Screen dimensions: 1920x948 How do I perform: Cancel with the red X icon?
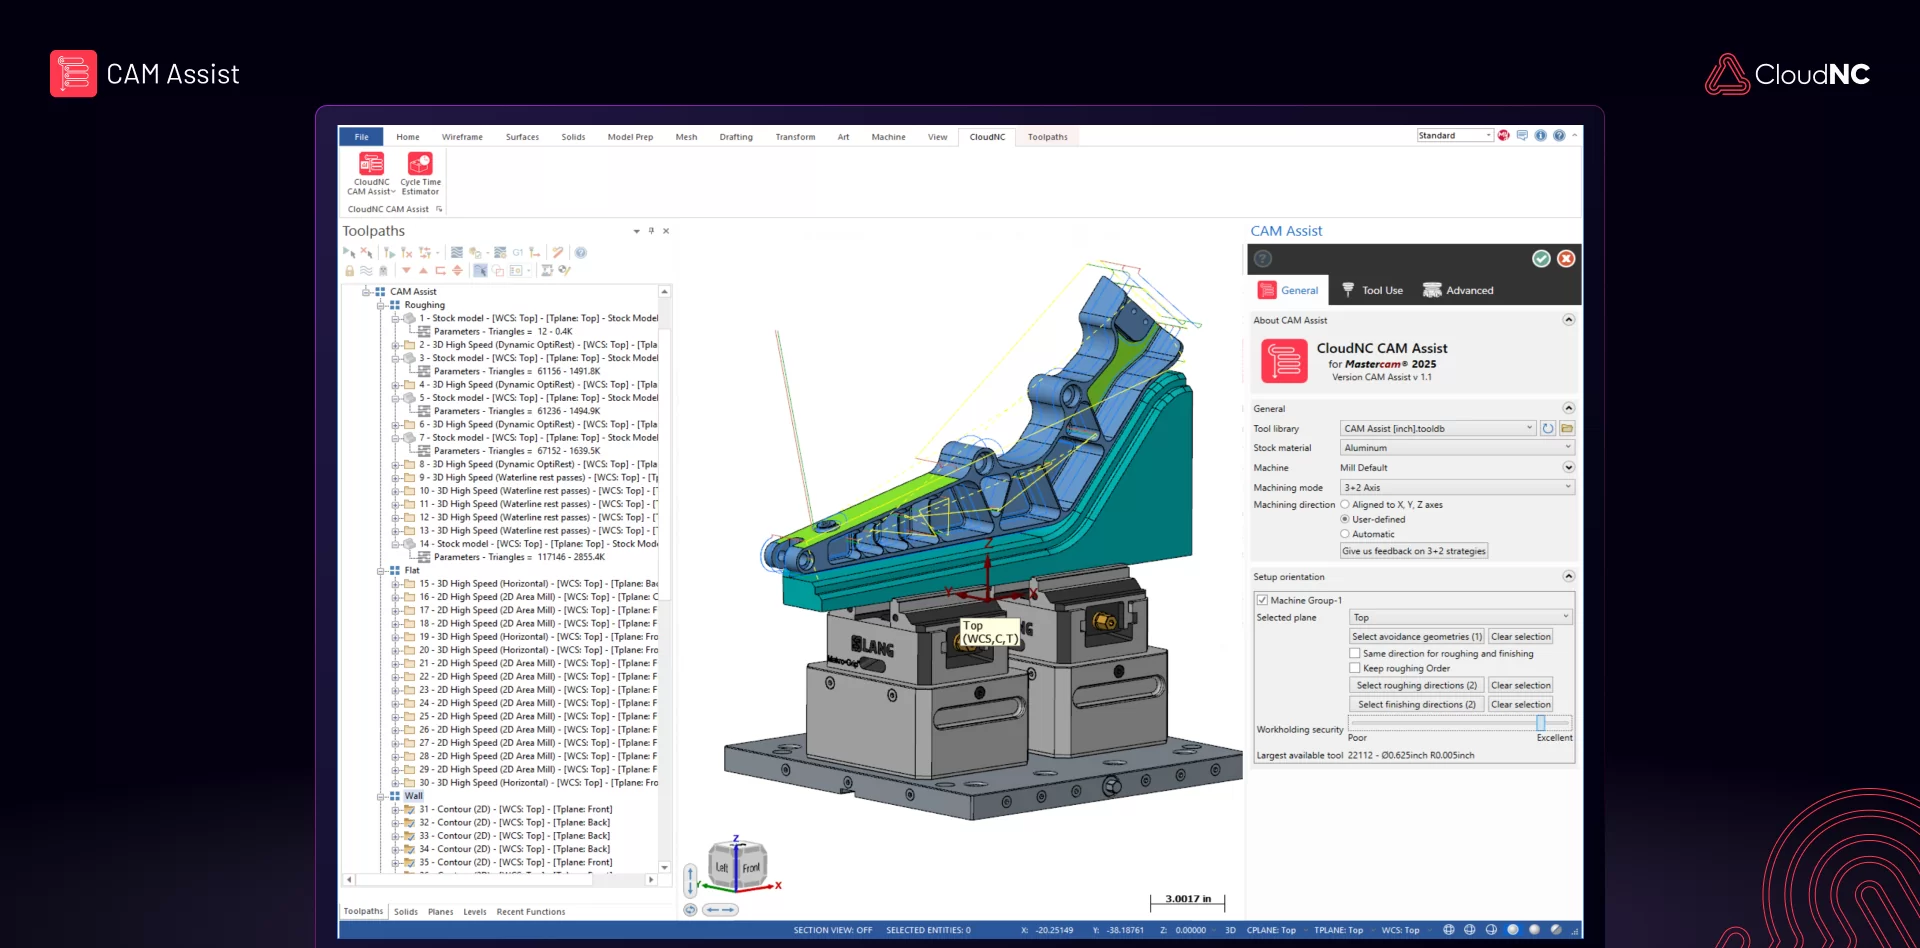[x=1566, y=259]
